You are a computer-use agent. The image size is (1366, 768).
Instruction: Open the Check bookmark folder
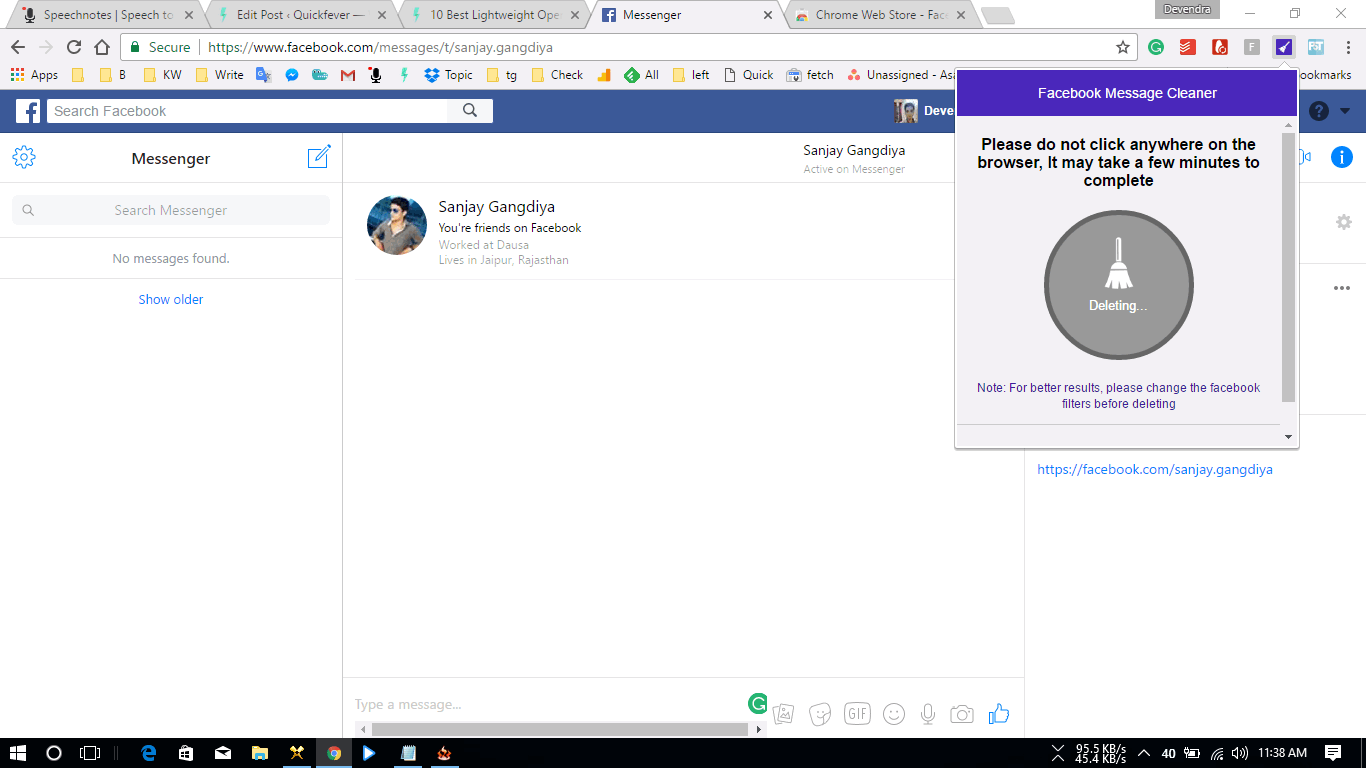click(557, 75)
